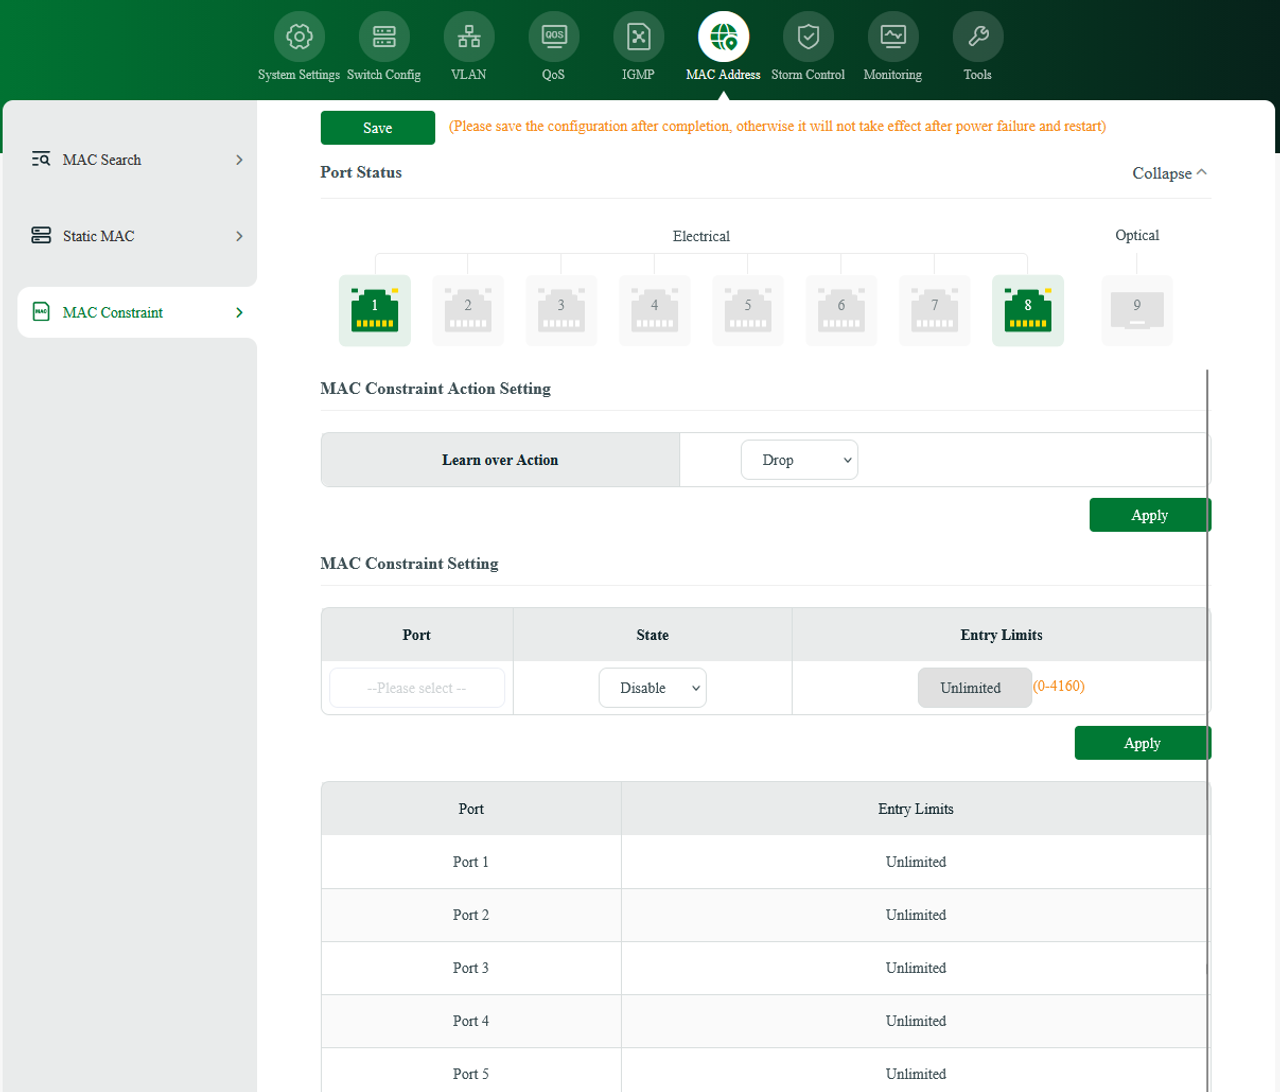
Task: Open the VLAN configuration icon
Action: pos(468,35)
